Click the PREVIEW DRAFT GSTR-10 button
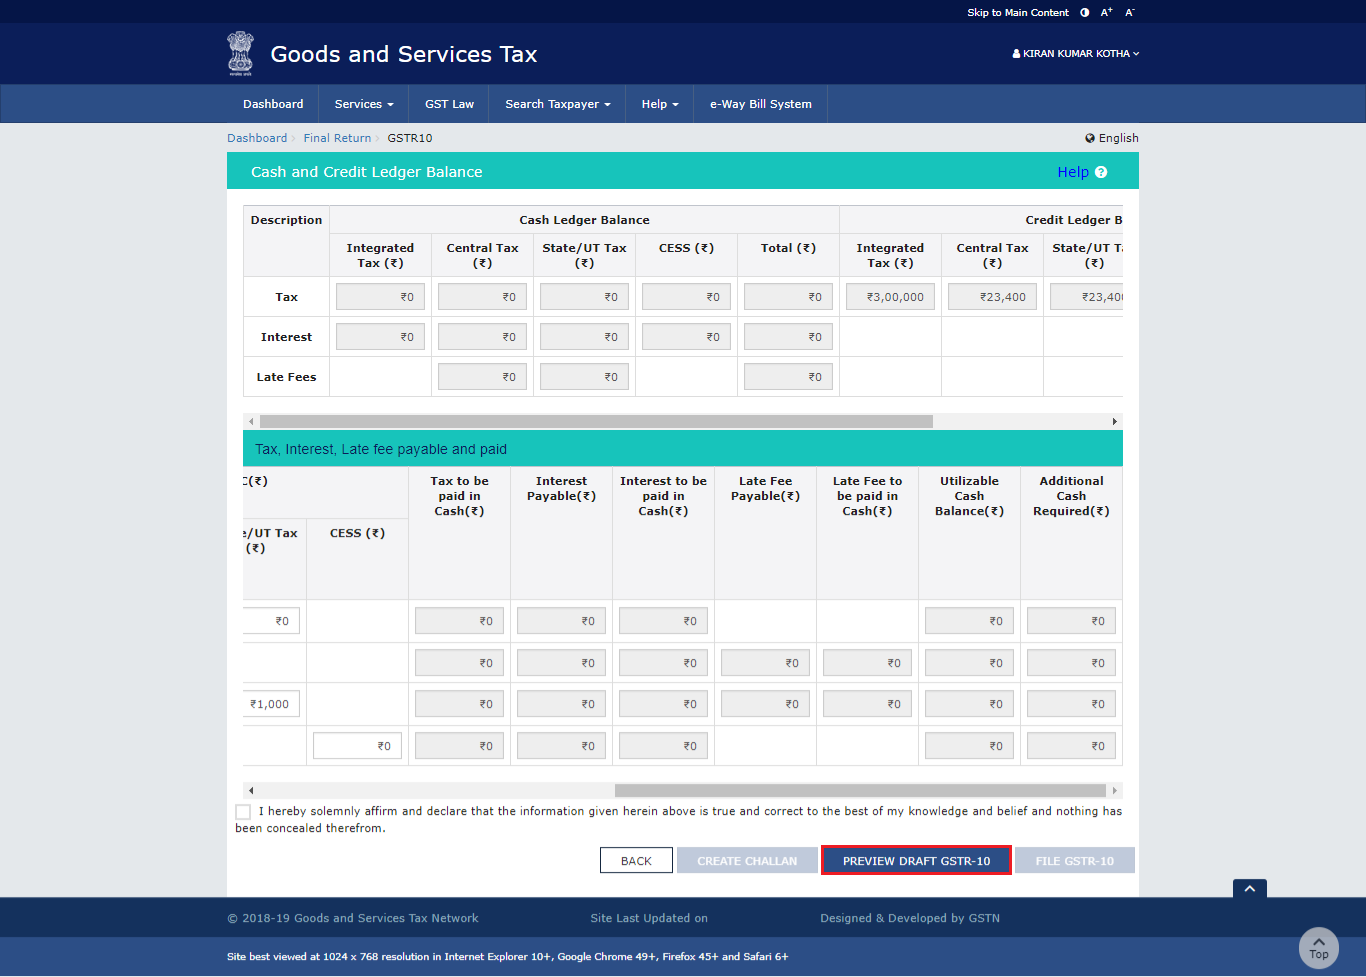The width and height of the screenshot is (1366, 977). 915,860
